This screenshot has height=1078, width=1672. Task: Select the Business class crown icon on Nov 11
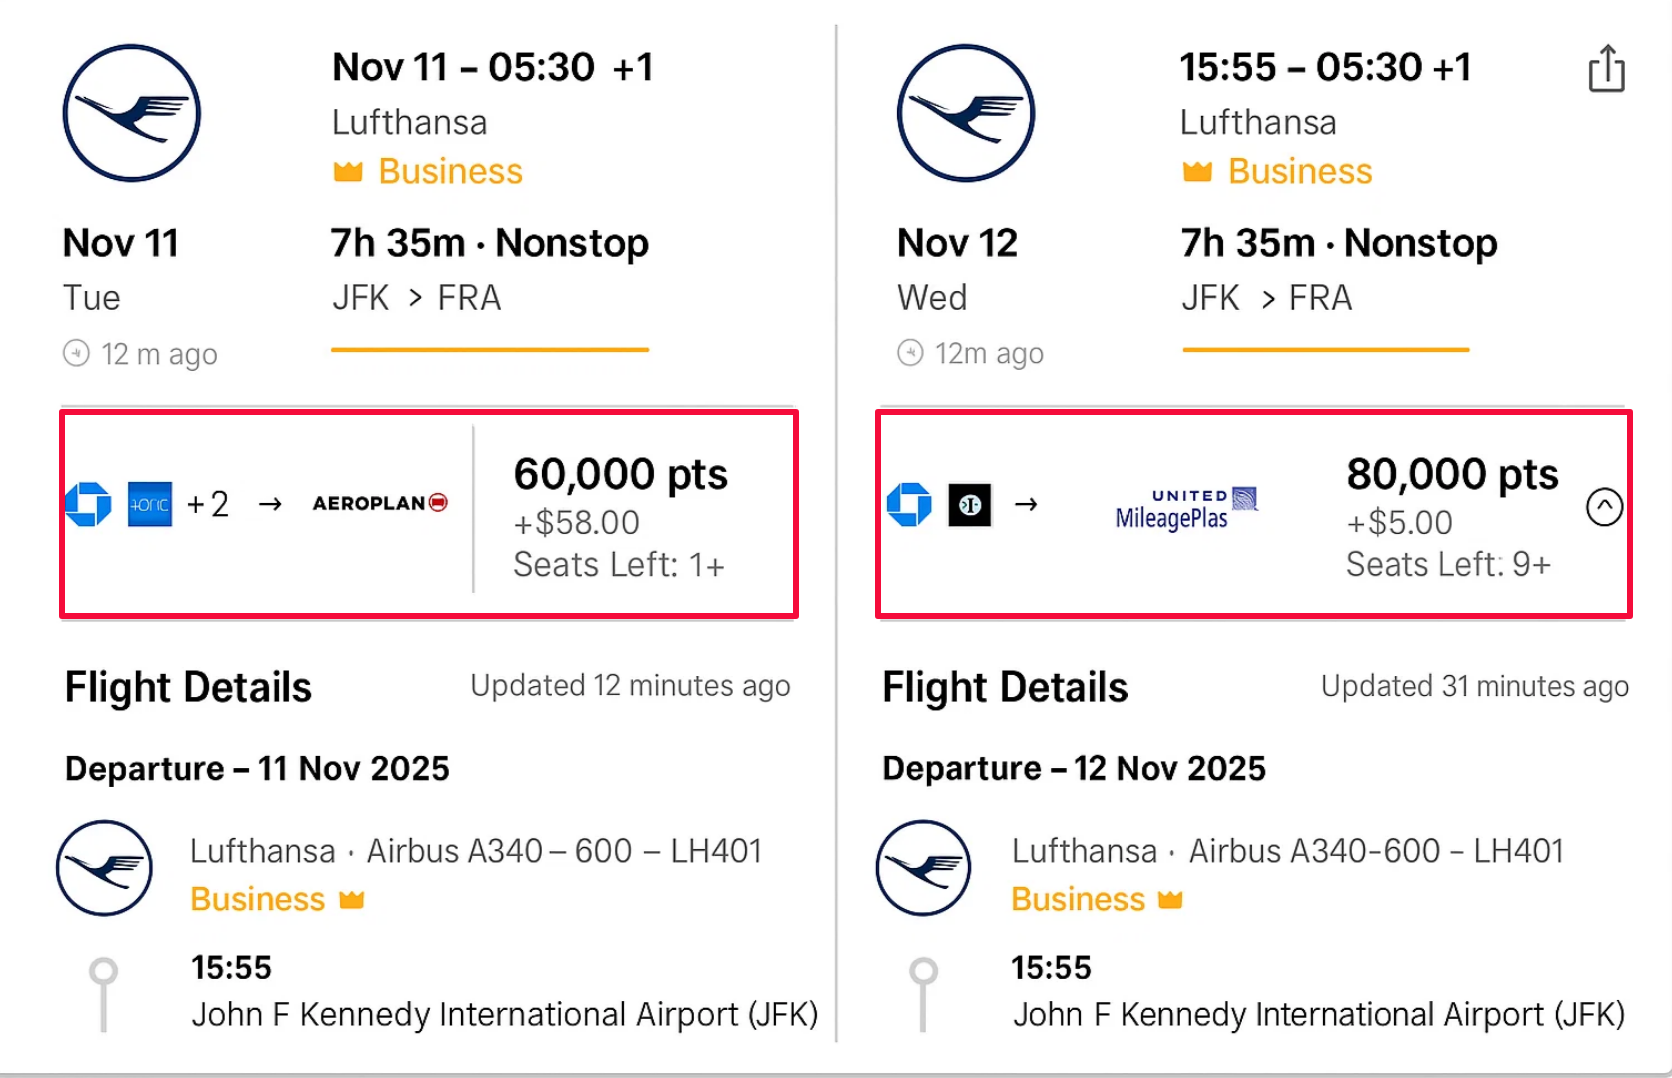point(347,171)
